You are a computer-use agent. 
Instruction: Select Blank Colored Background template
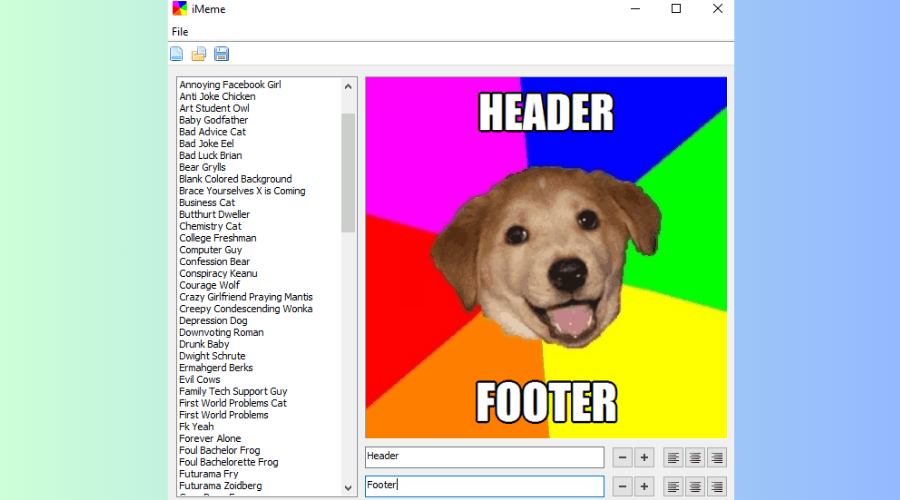click(x=235, y=179)
